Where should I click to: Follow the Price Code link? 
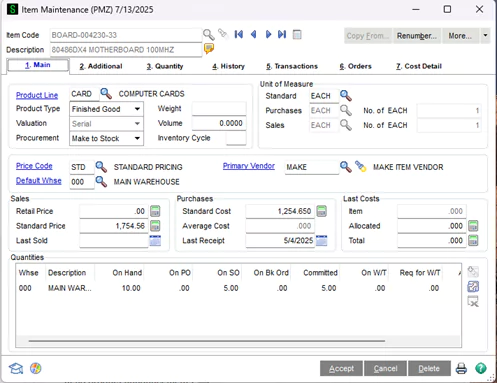coord(34,166)
